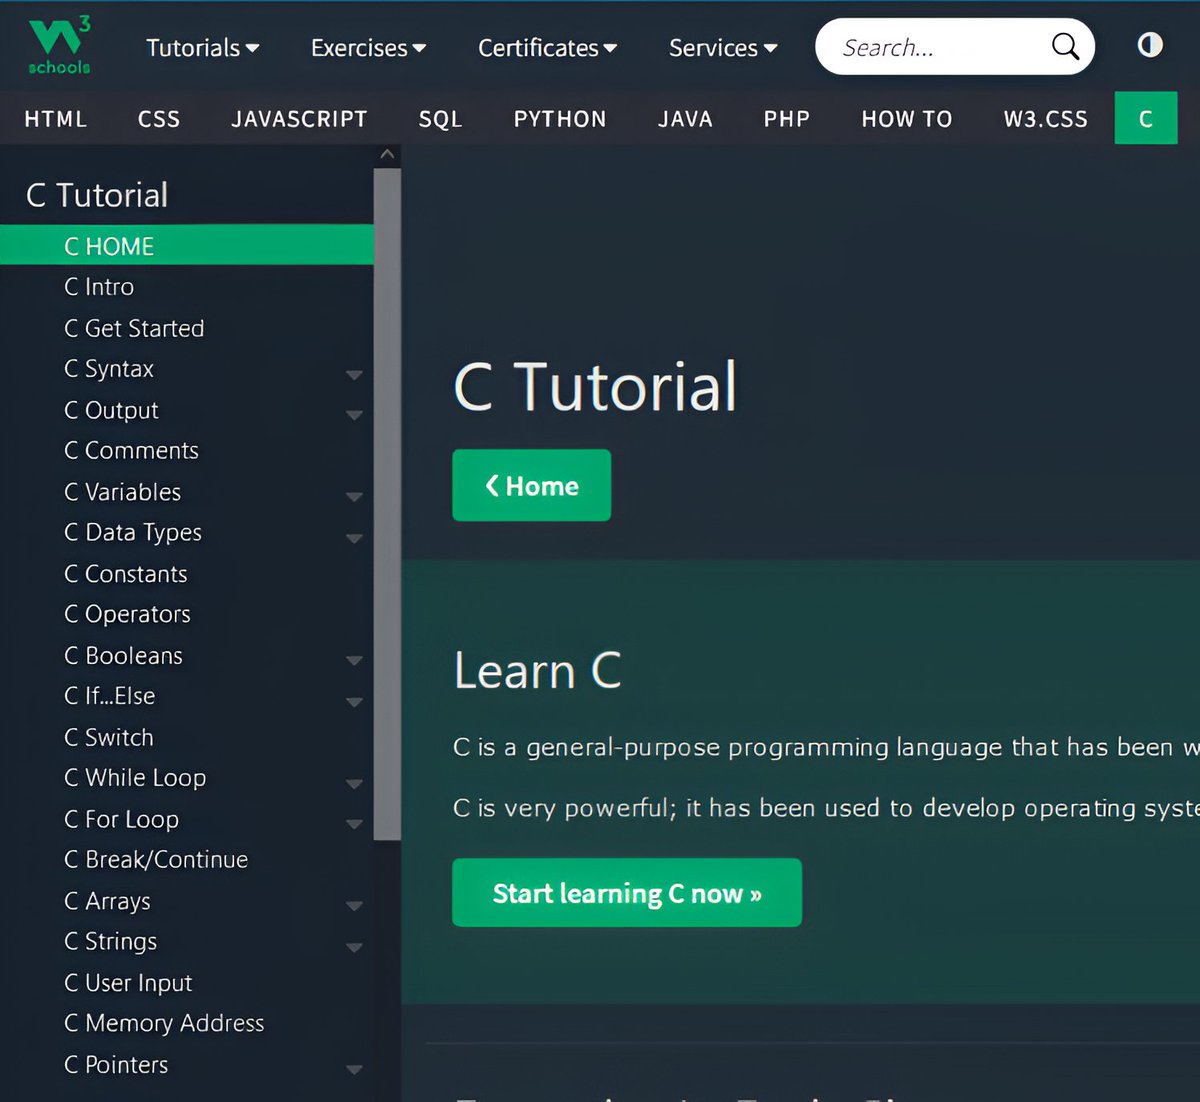
Task: Open the W3.CSS tab
Action: tap(1046, 119)
